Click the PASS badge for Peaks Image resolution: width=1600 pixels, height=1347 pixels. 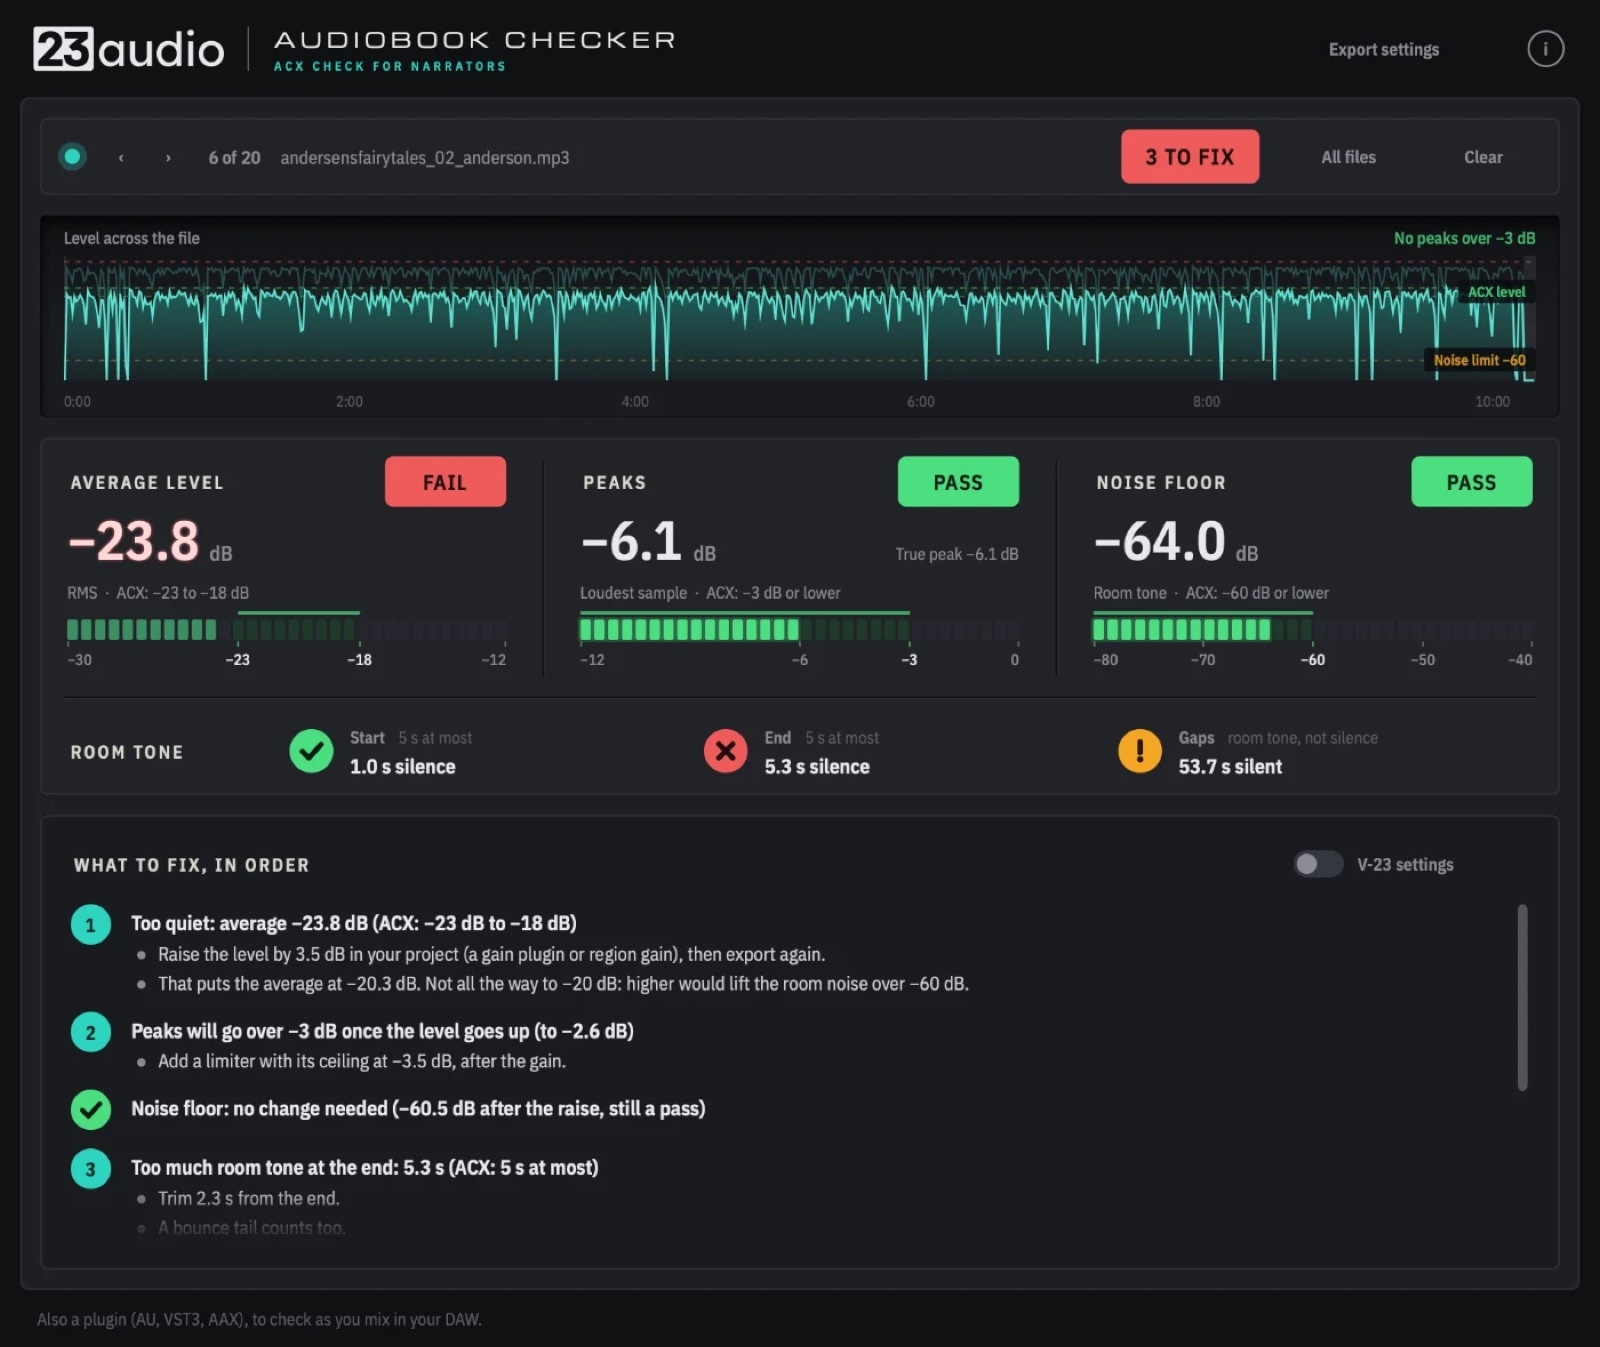pos(958,482)
